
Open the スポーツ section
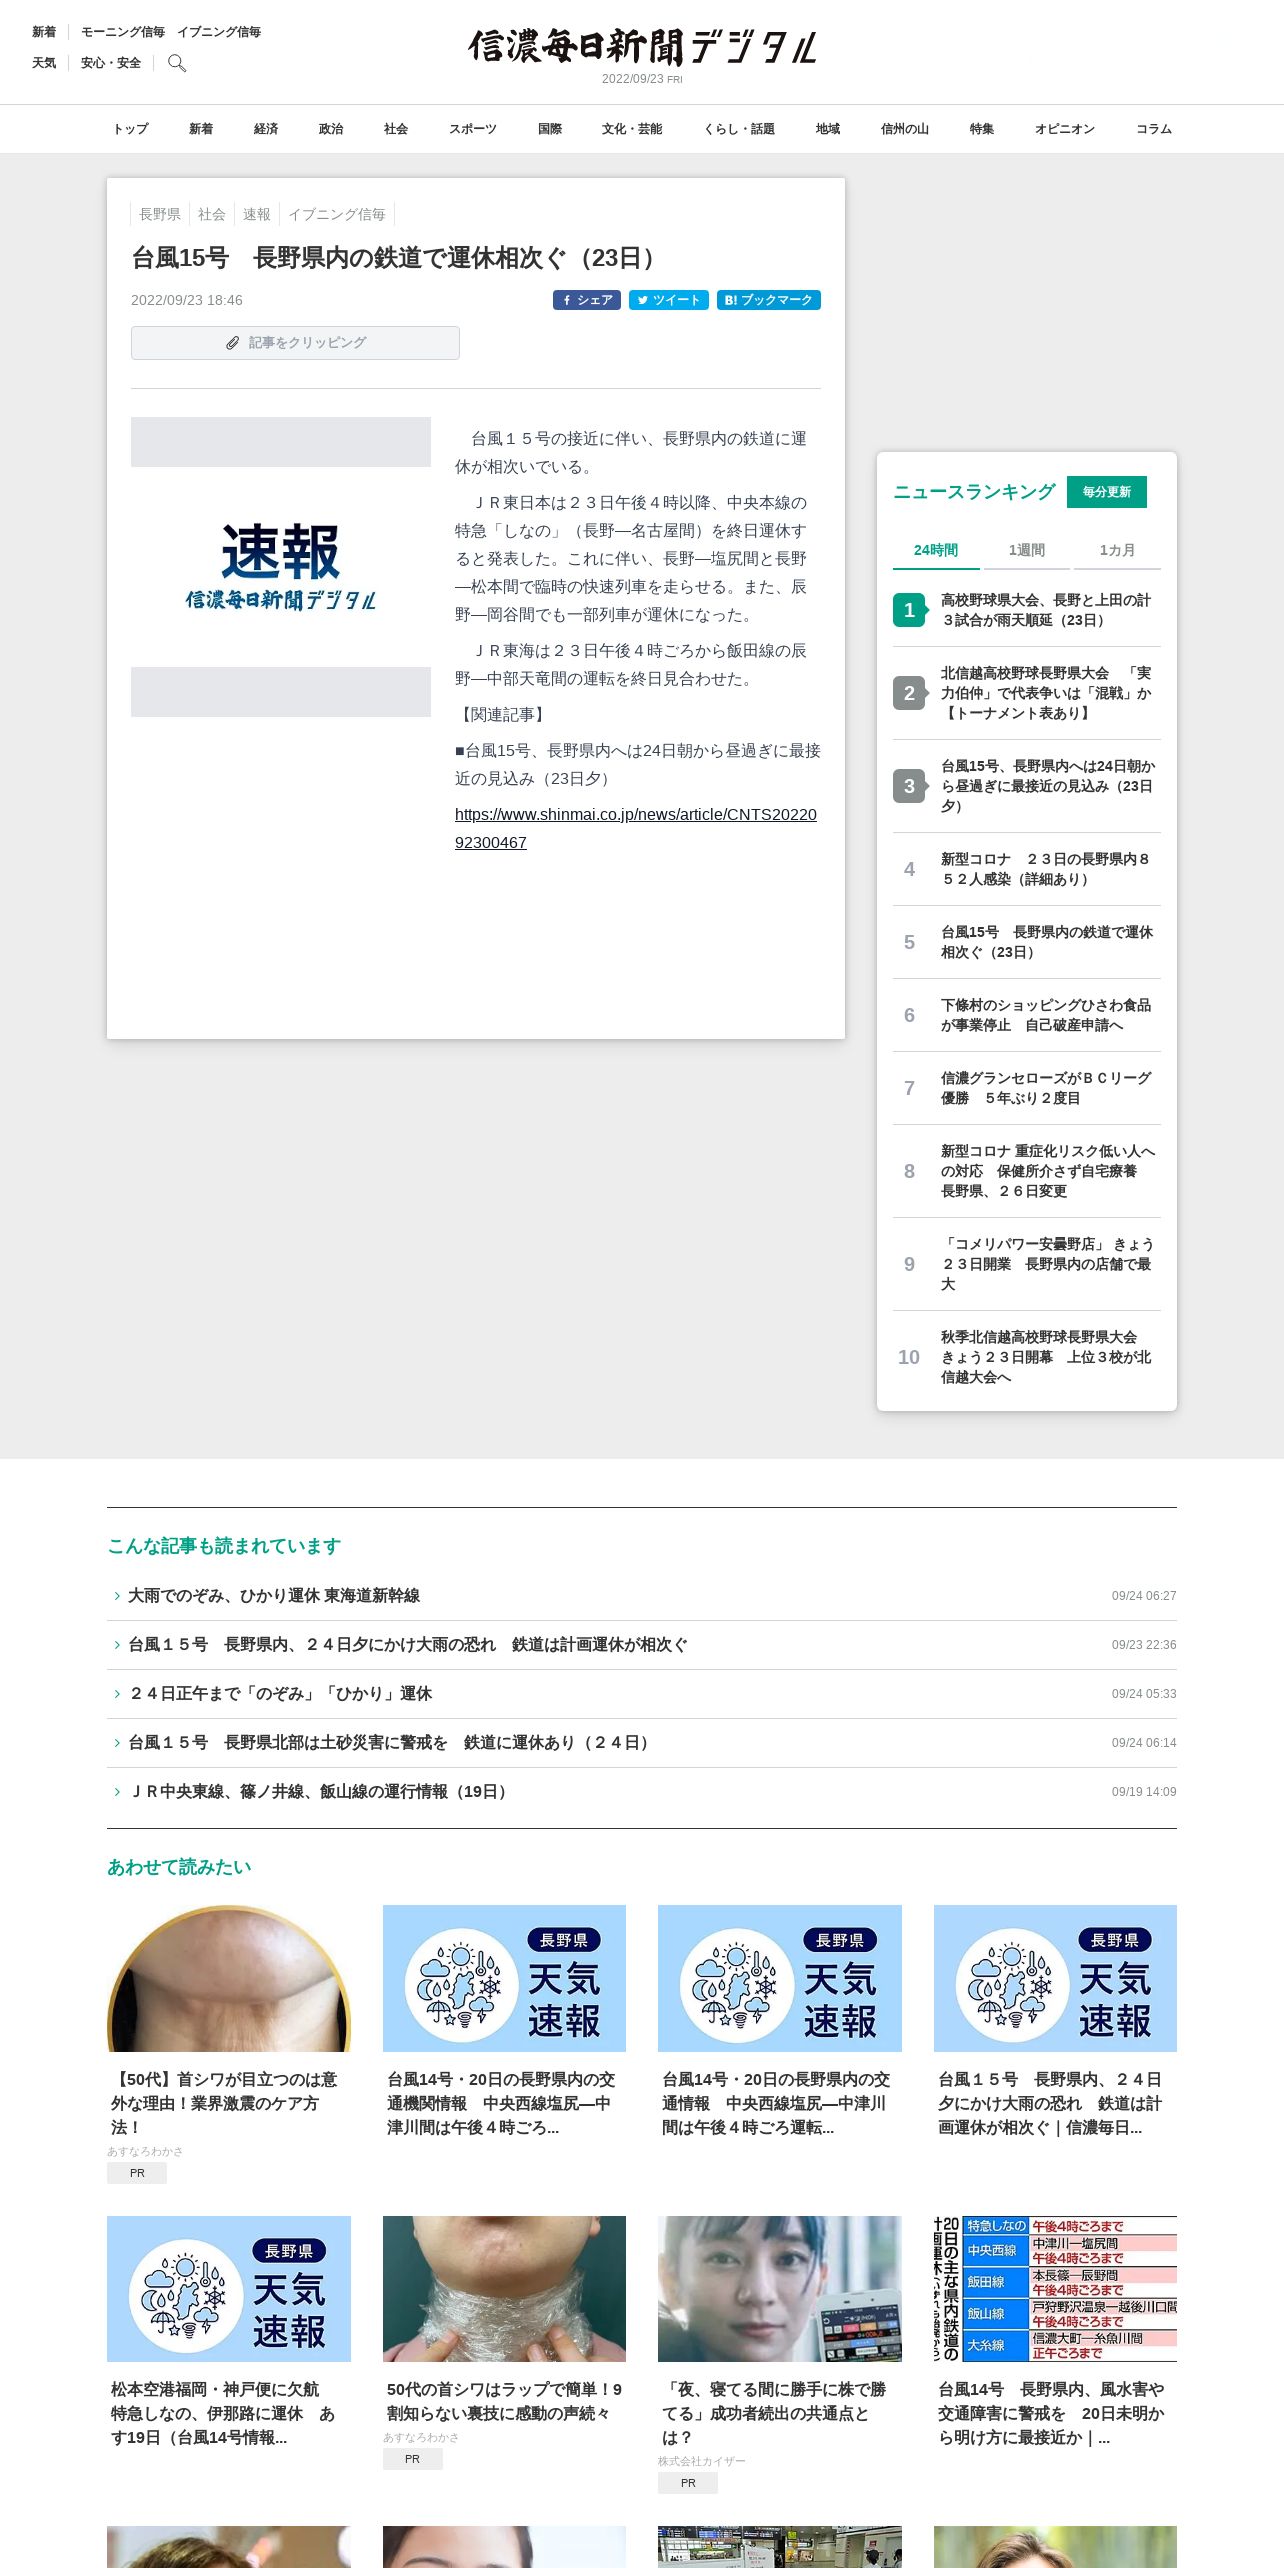pos(473,129)
